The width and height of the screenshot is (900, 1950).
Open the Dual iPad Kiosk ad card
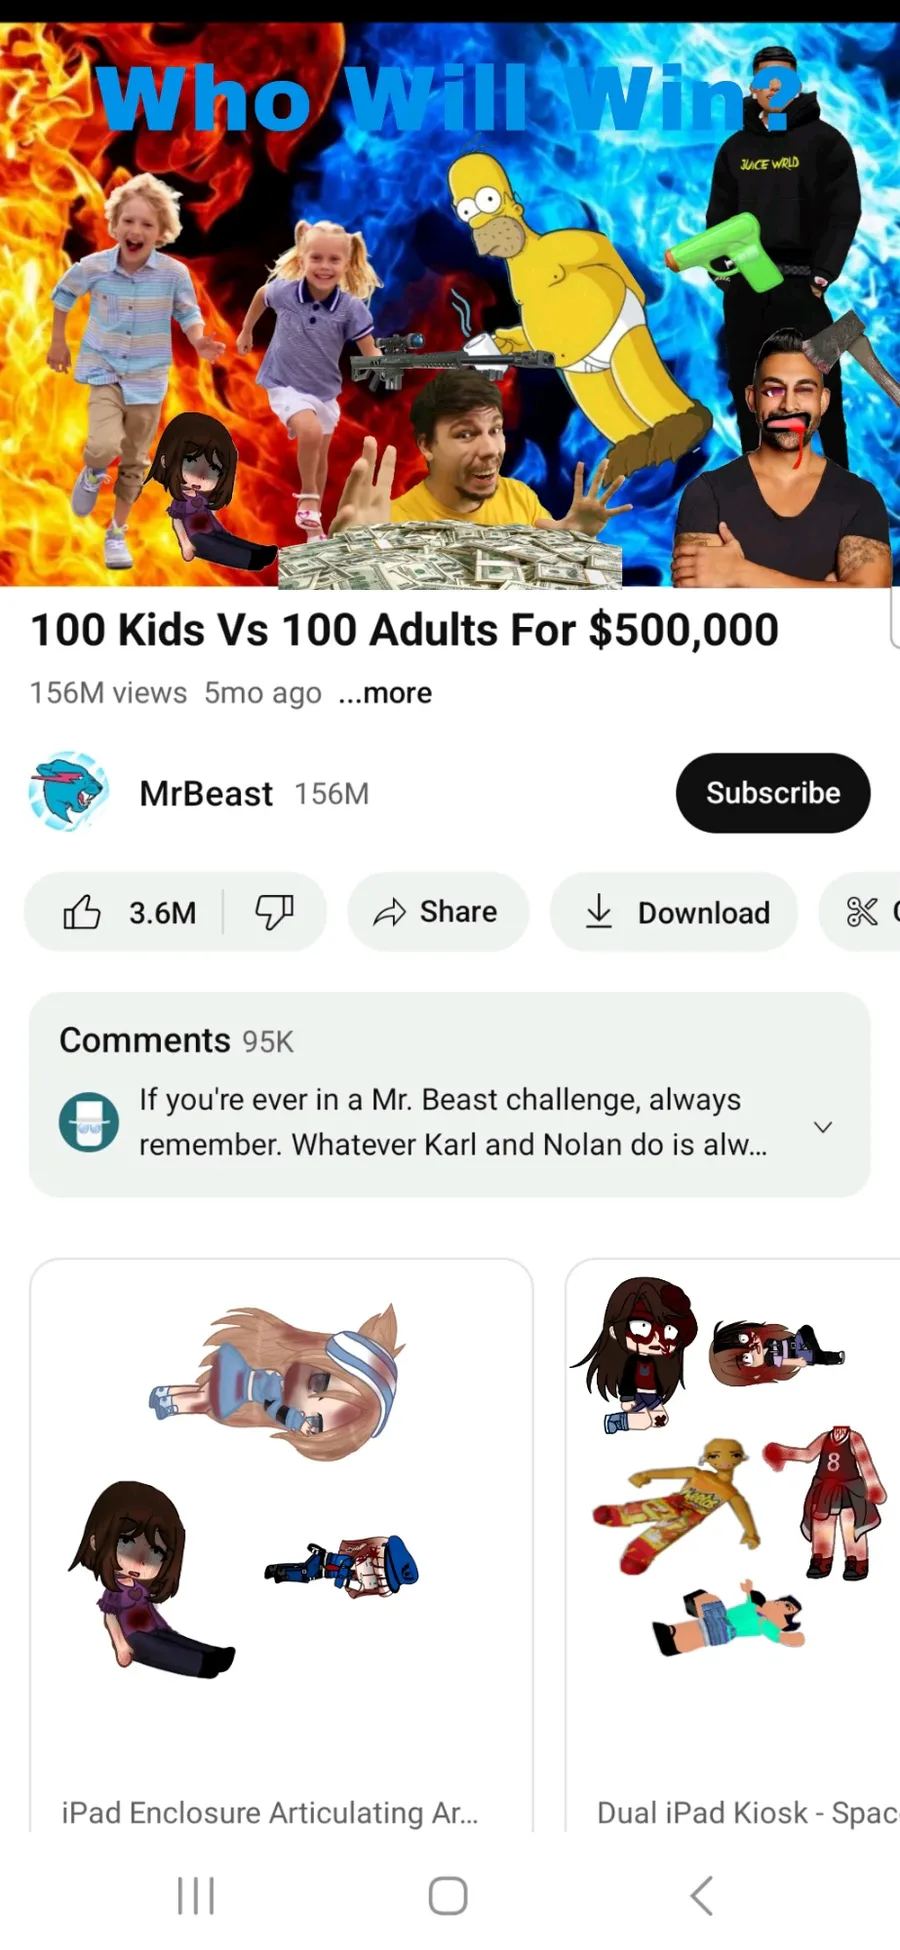click(733, 1545)
